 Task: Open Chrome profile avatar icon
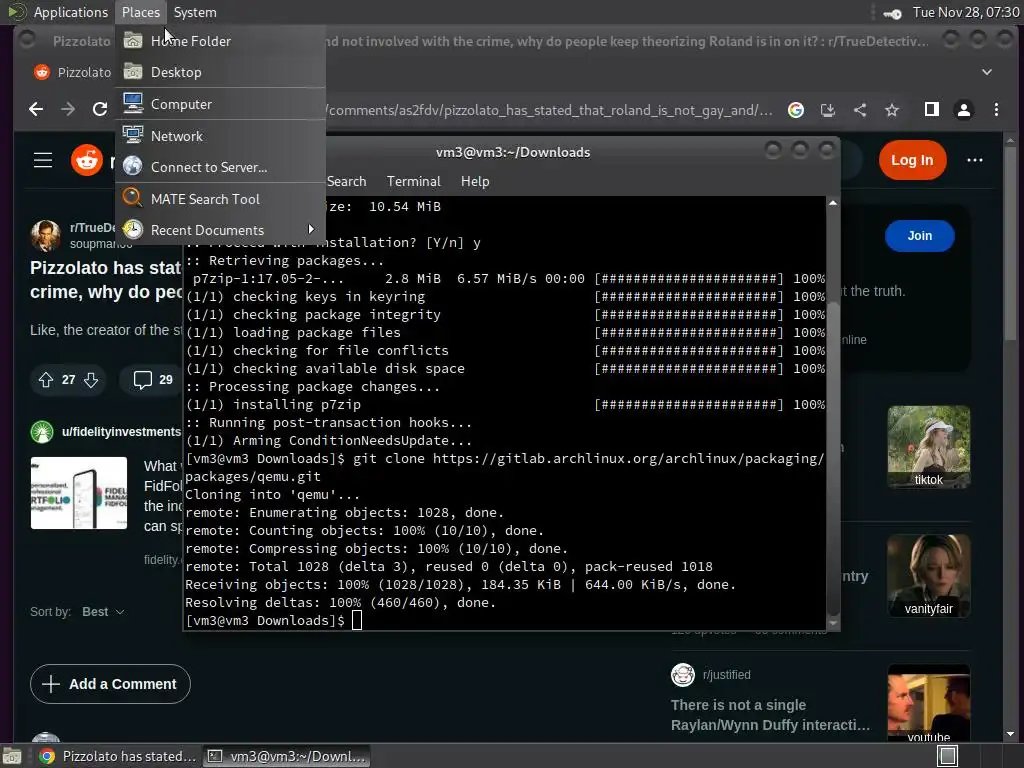[x=964, y=110]
